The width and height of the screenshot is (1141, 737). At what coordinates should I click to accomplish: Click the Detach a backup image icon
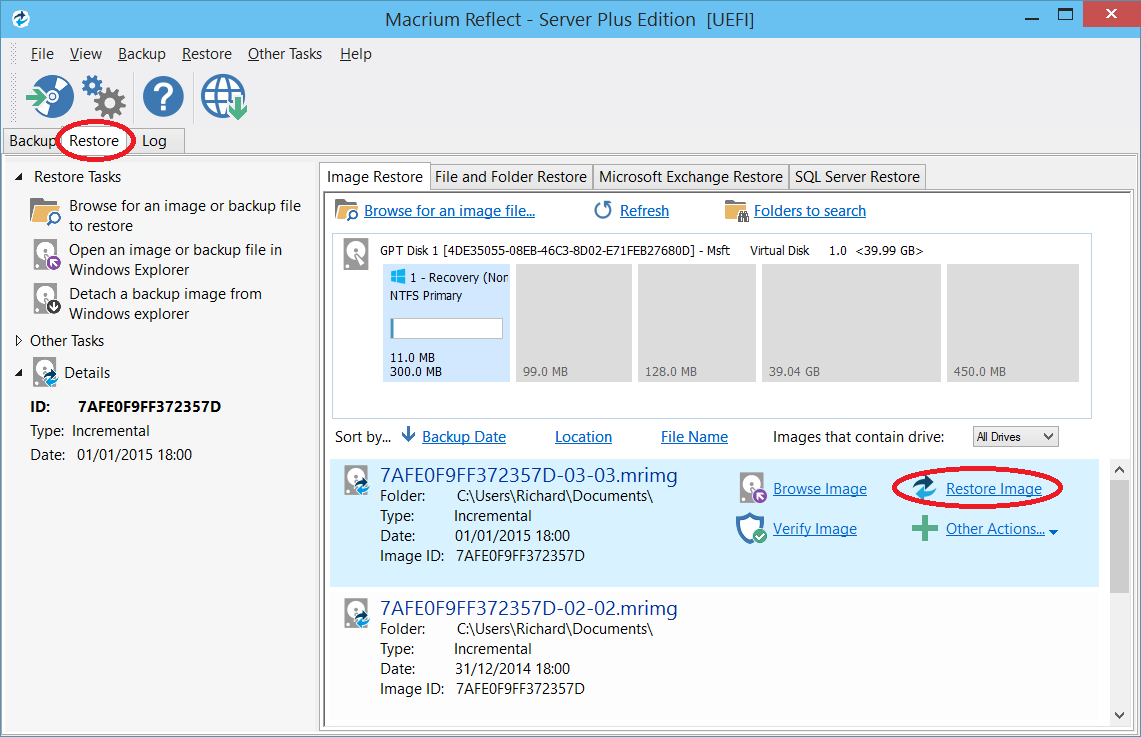click(47, 299)
